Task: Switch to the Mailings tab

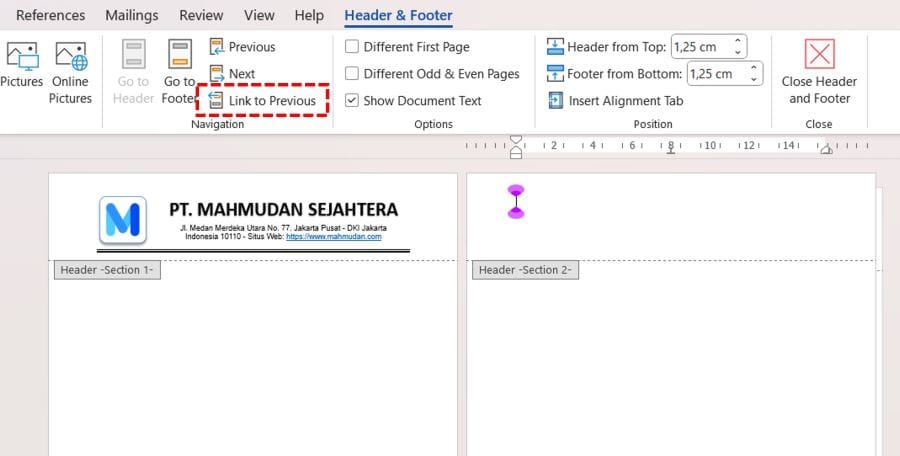Action: click(x=132, y=16)
